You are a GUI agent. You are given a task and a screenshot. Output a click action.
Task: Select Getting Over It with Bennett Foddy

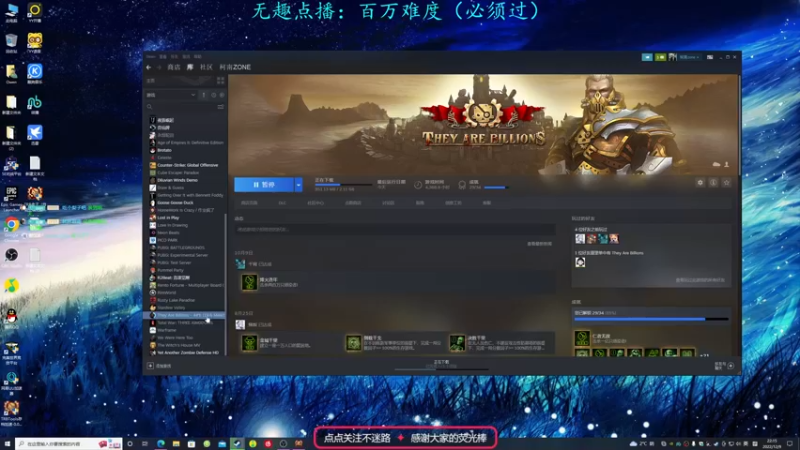point(186,195)
